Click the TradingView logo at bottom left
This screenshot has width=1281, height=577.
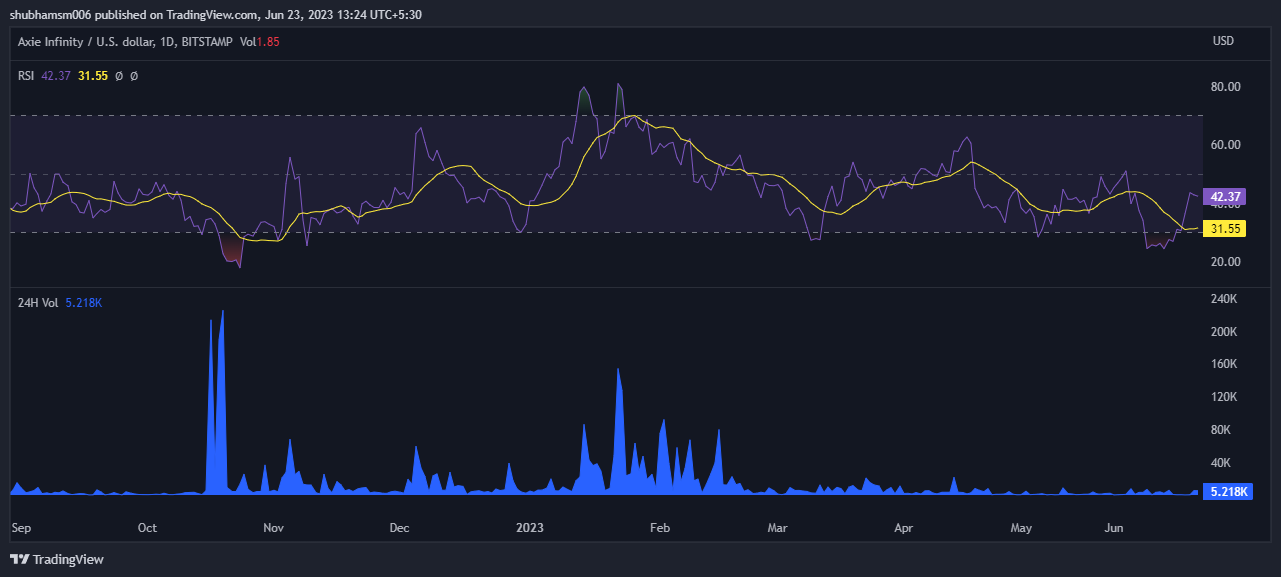point(56,559)
